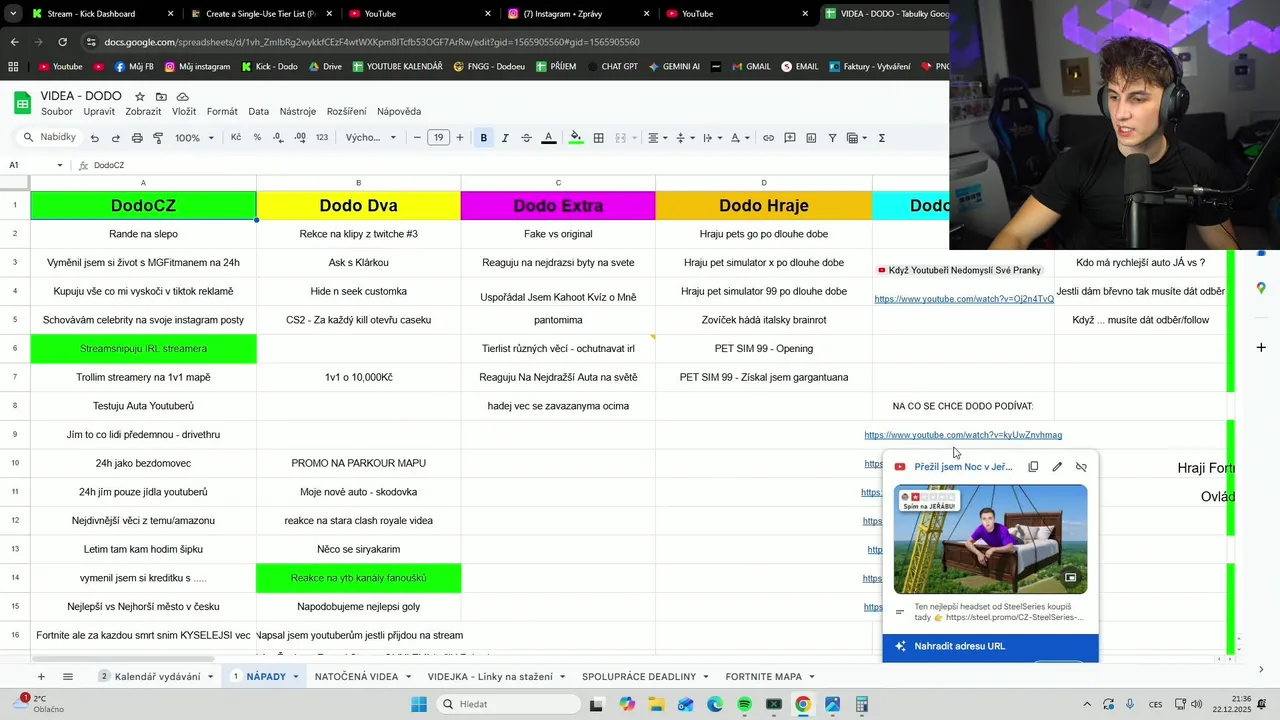1280x720 pixels.
Task: Open the NÁPADY sheet tab menu arrow
Action: click(296, 677)
